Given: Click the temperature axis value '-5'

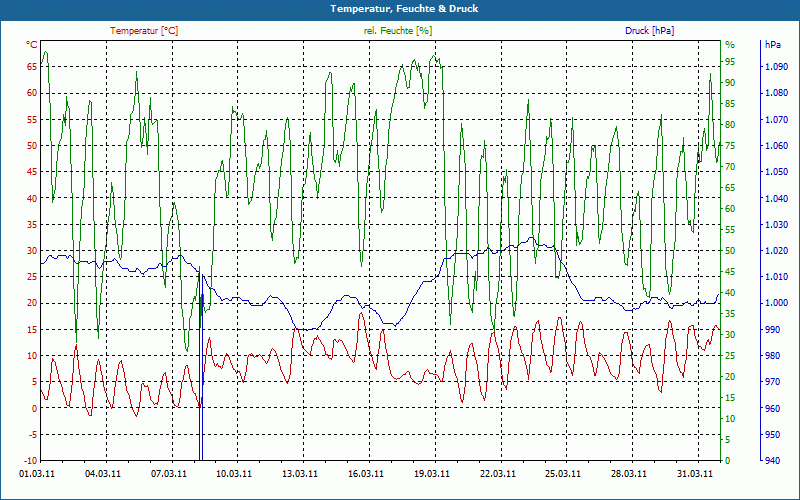Looking at the screenshot, I should [33, 435].
